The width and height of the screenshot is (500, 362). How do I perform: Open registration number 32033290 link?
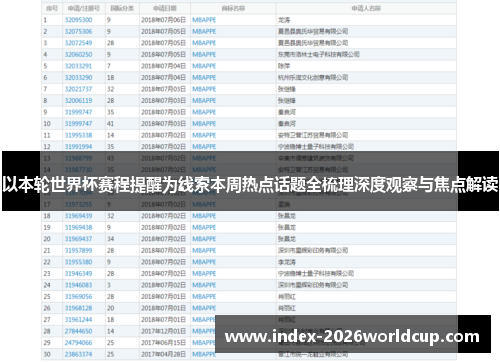78,78
